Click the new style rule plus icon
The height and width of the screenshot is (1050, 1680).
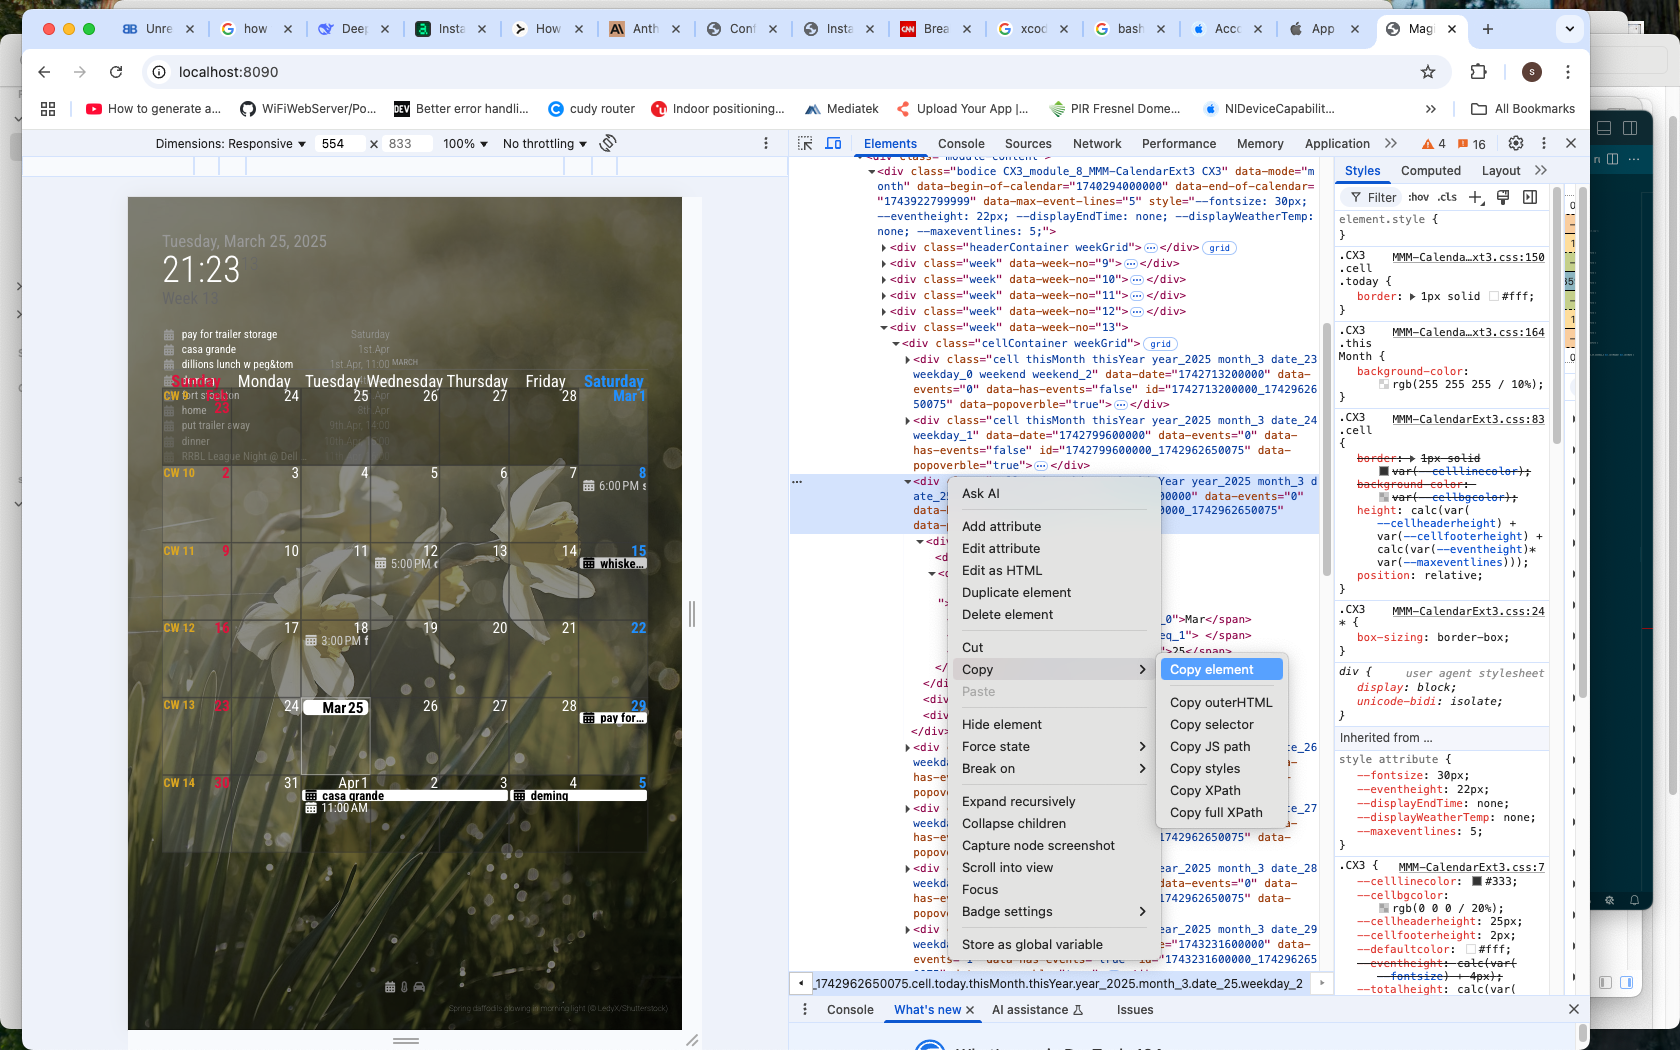coord(1476,198)
